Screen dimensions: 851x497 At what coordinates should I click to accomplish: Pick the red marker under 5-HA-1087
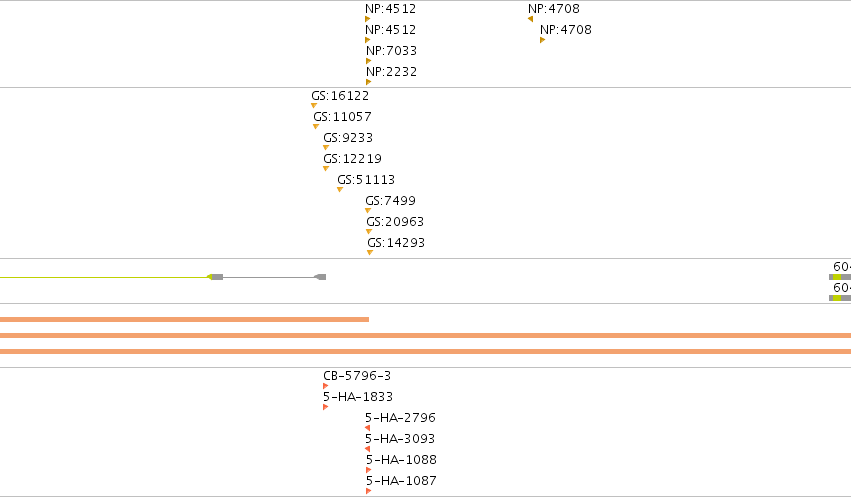click(x=369, y=491)
